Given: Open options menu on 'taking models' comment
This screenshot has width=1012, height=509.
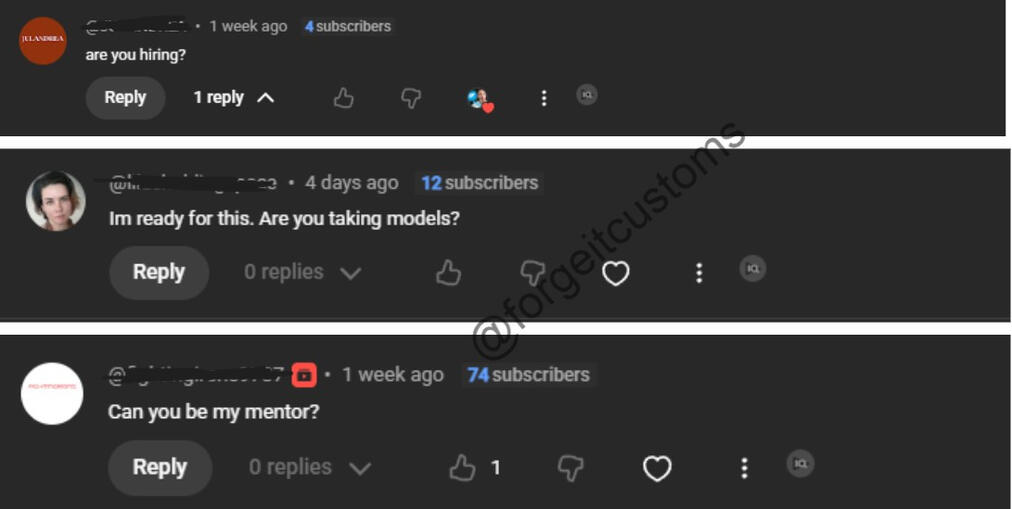Looking at the screenshot, I should coord(699,273).
